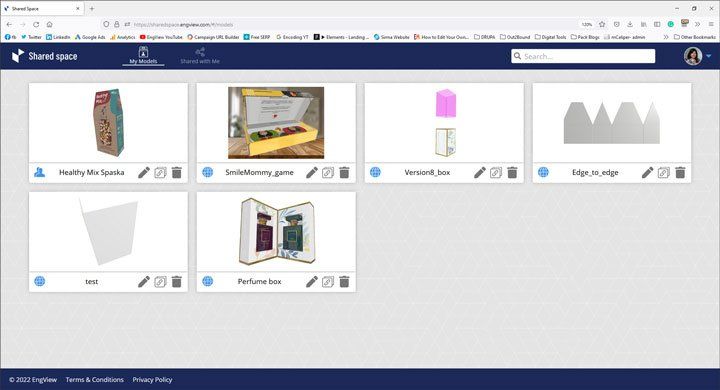720x390 pixels.
Task: Copy link for Healthy Mix Spaska
Action: 160,173
